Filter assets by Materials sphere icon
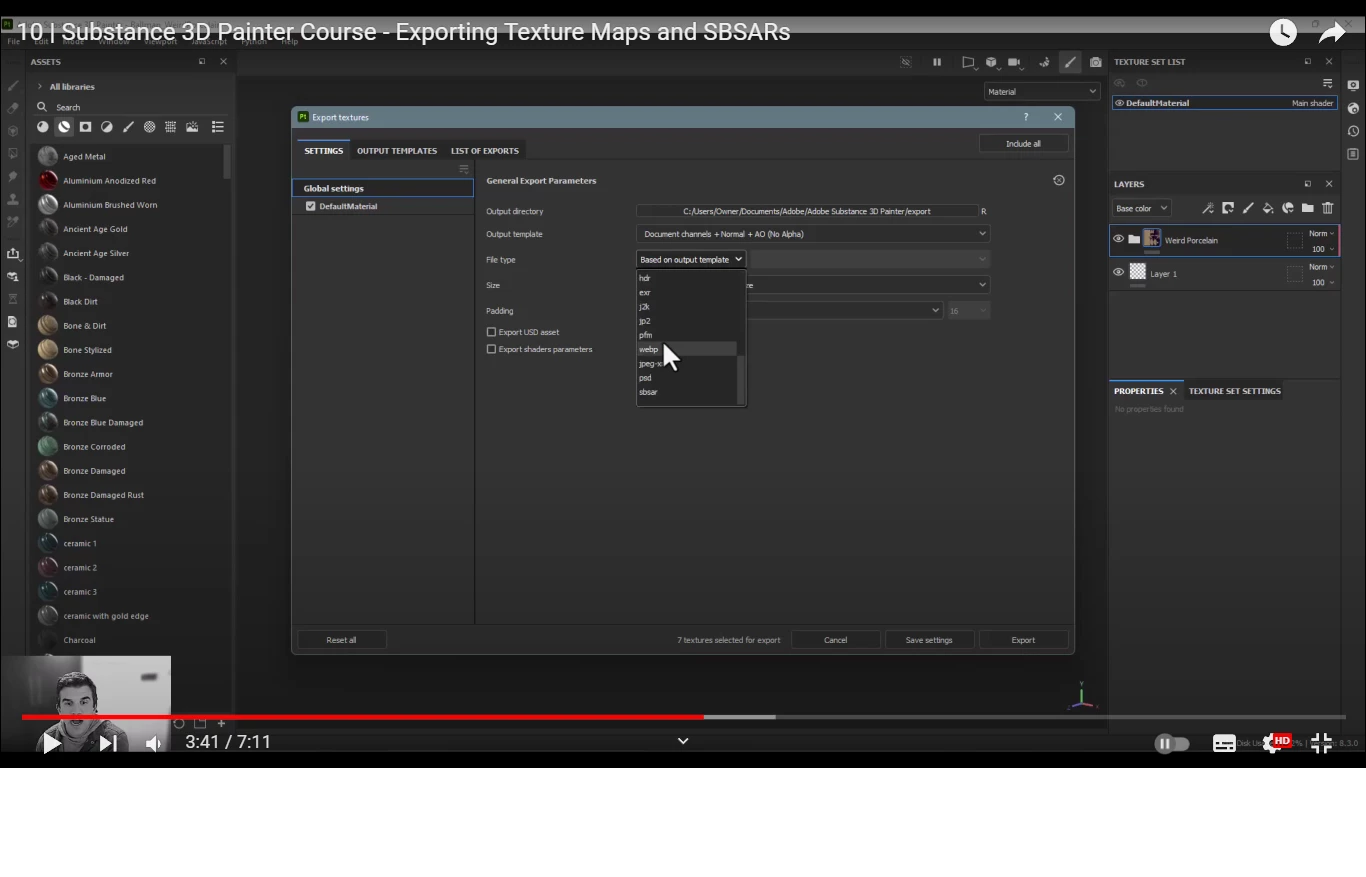The height and width of the screenshot is (877, 1366). (x=43, y=127)
